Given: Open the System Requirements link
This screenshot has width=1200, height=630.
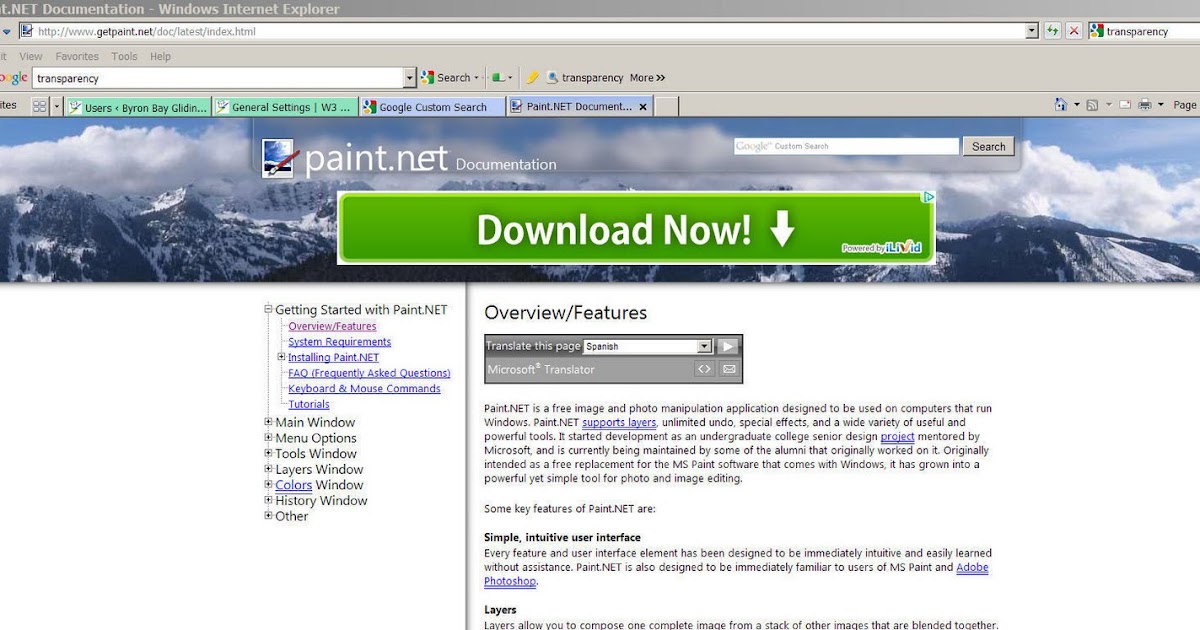Looking at the screenshot, I should 339,342.
